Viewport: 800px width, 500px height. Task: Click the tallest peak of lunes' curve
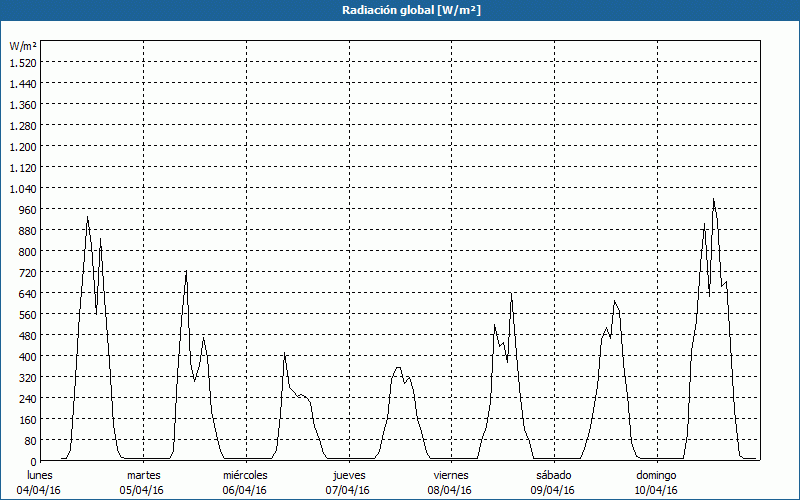(x=88, y=217)
